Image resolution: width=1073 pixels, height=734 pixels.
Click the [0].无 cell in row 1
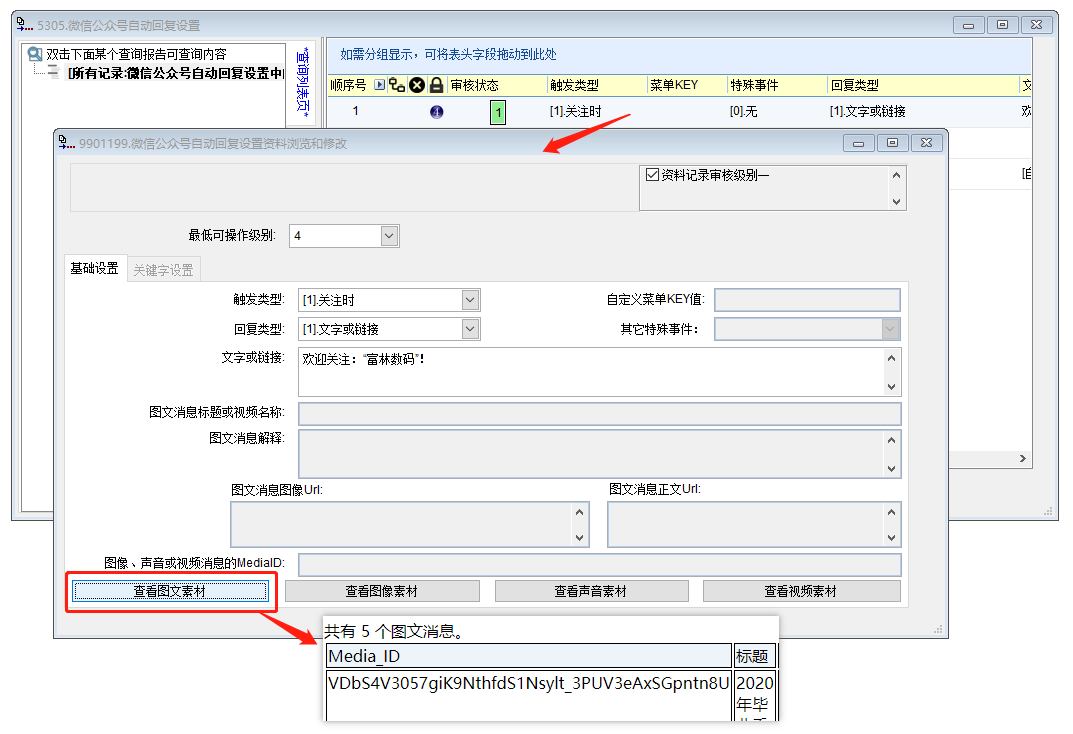coord(743,112)
